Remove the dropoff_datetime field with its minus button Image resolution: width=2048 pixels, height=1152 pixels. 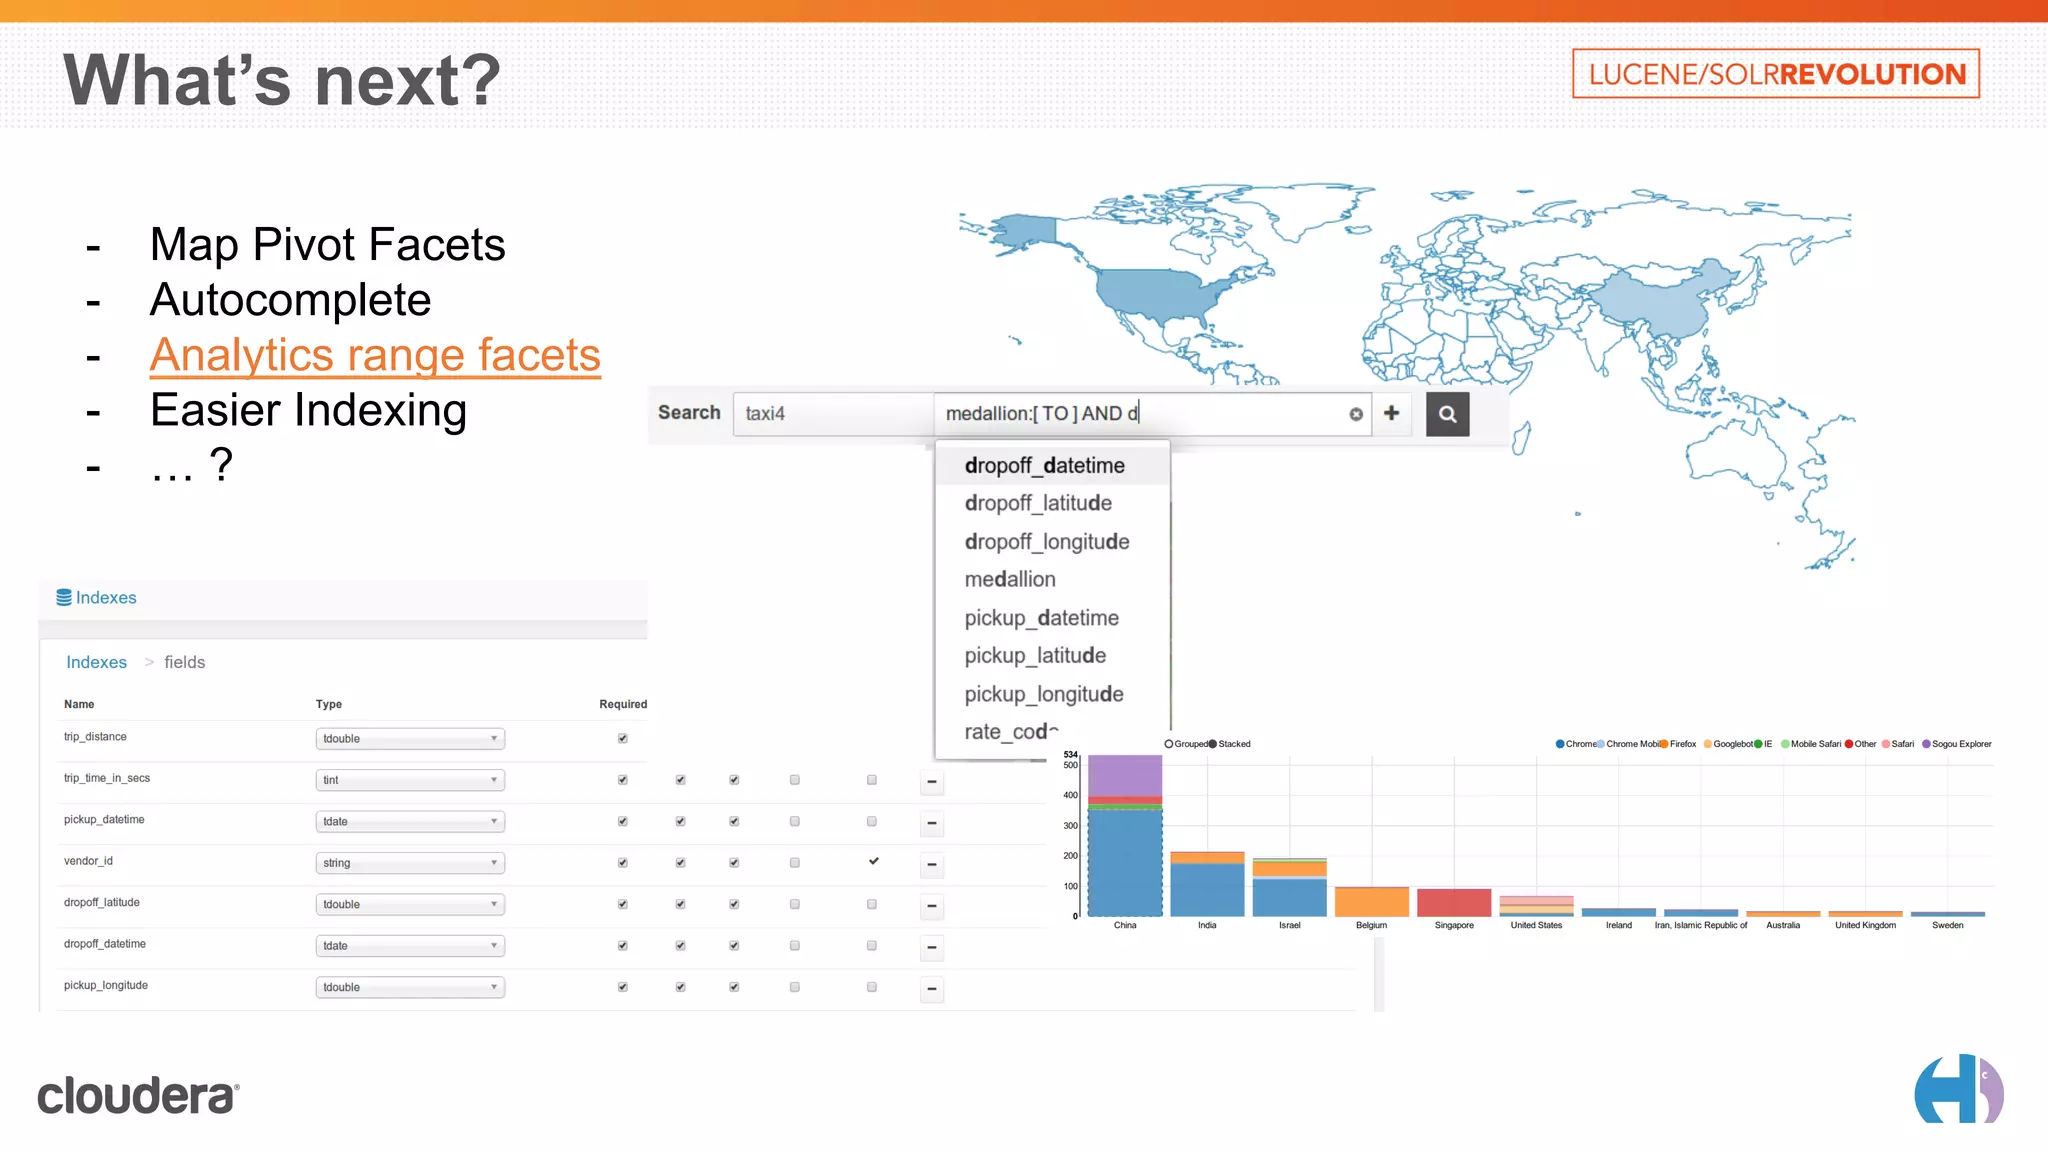931,947
